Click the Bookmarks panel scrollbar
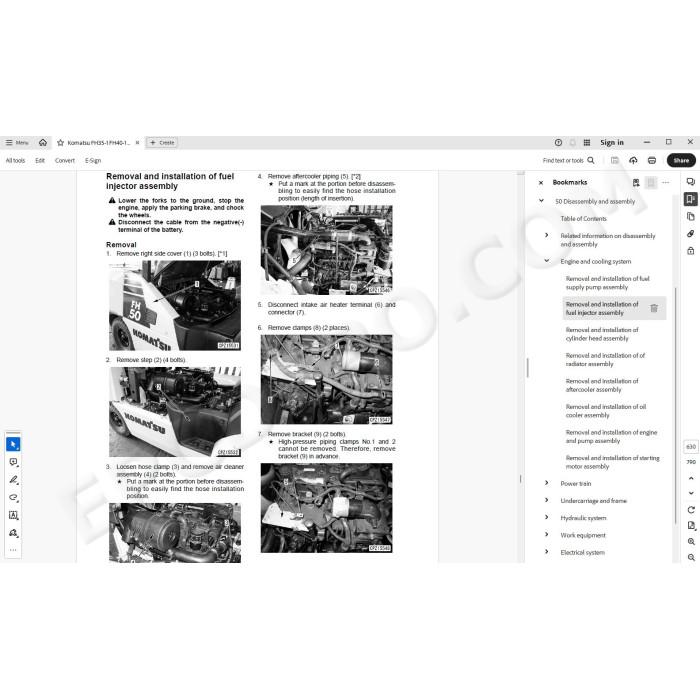The height and width of the screenshot is (700, 700). tap(675, 406)
